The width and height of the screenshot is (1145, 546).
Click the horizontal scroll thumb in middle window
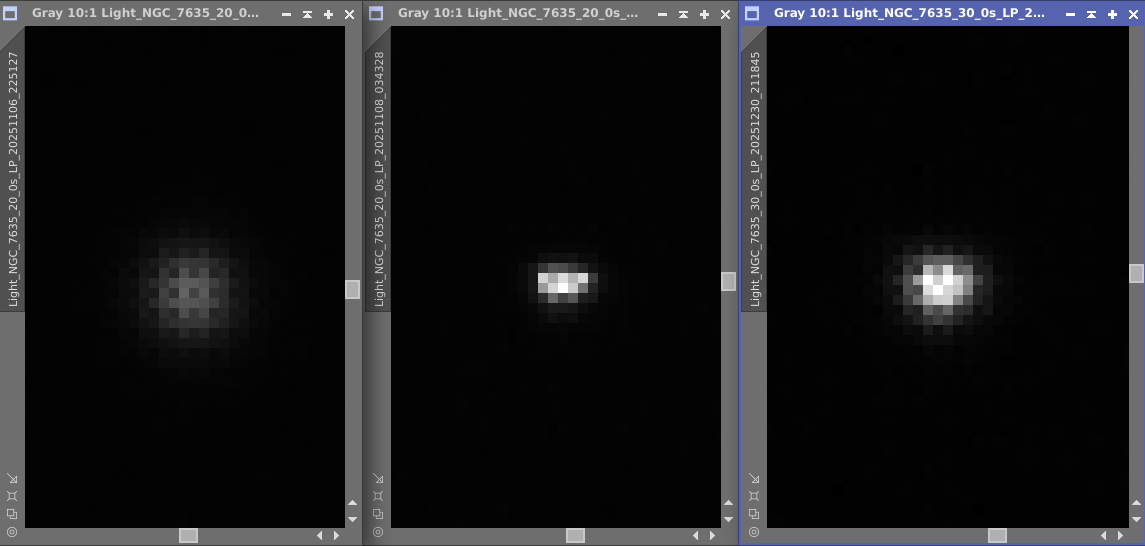[x=575, y=536]
